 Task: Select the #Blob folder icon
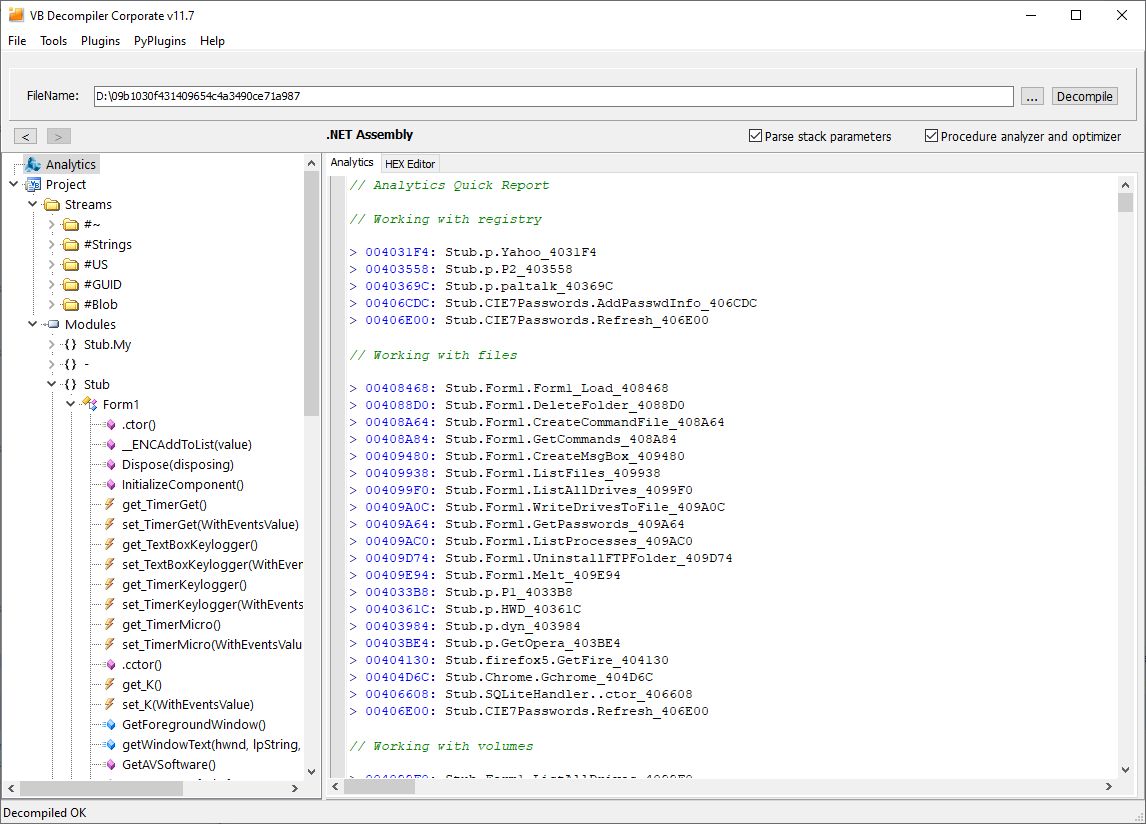[71, 304]
